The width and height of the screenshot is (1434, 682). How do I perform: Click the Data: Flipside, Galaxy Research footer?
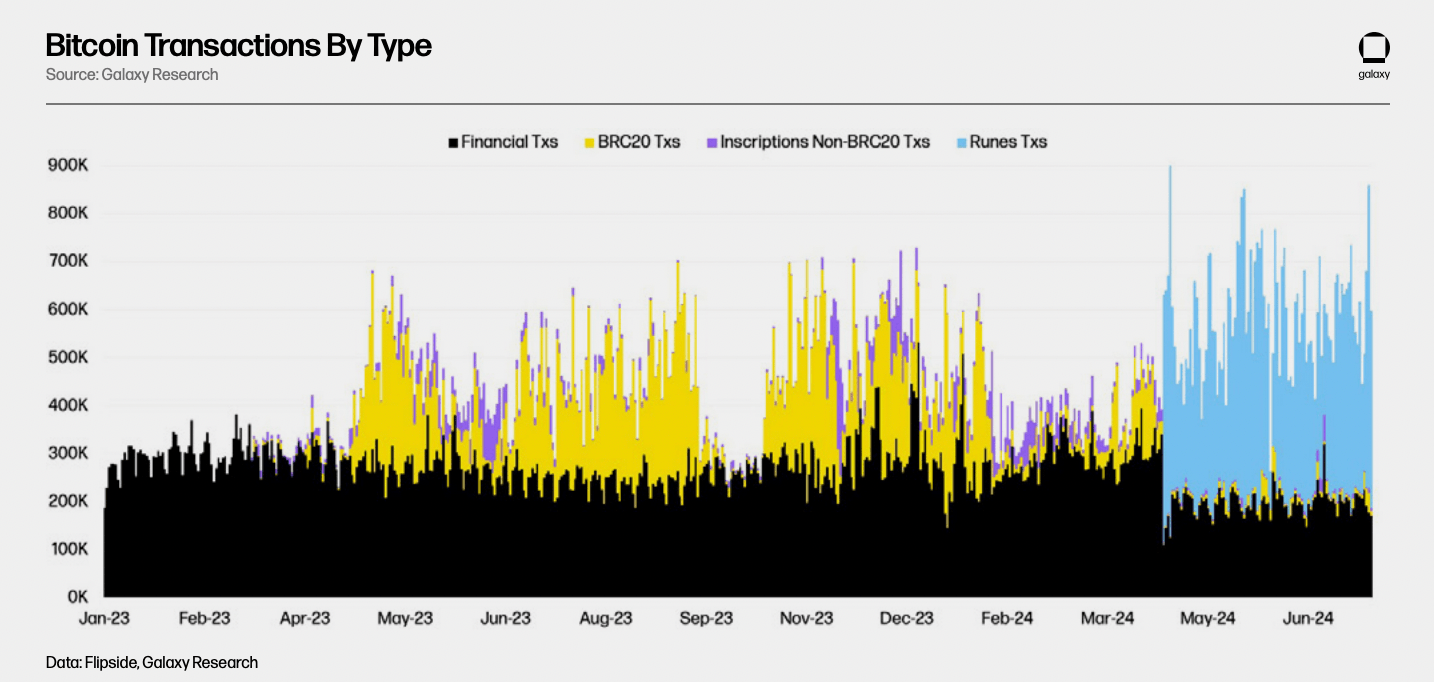152,662
